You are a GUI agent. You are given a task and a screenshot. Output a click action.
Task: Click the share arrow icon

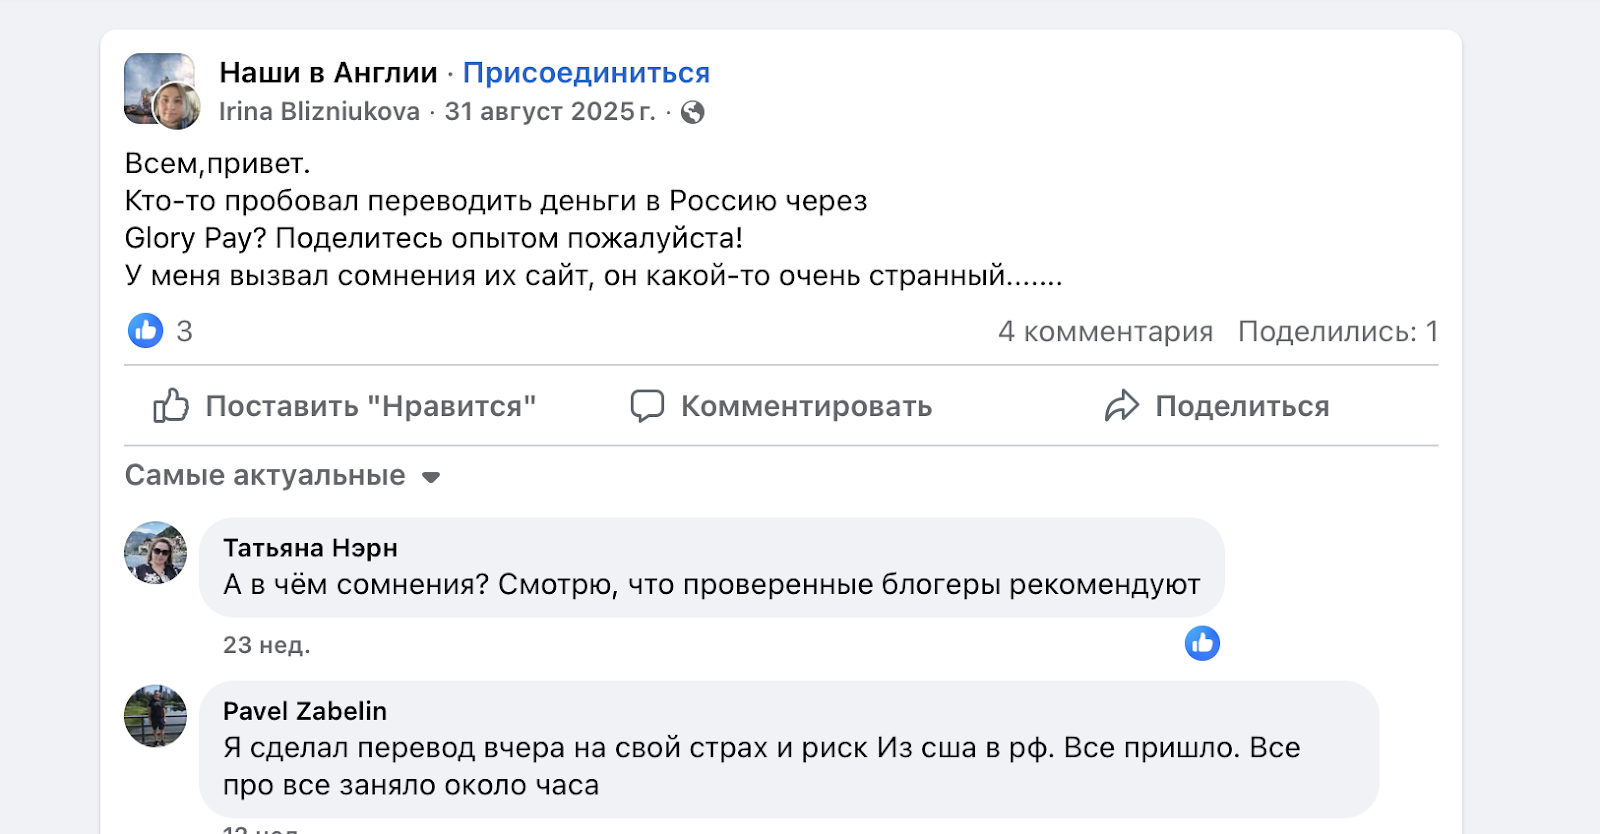1121,406
